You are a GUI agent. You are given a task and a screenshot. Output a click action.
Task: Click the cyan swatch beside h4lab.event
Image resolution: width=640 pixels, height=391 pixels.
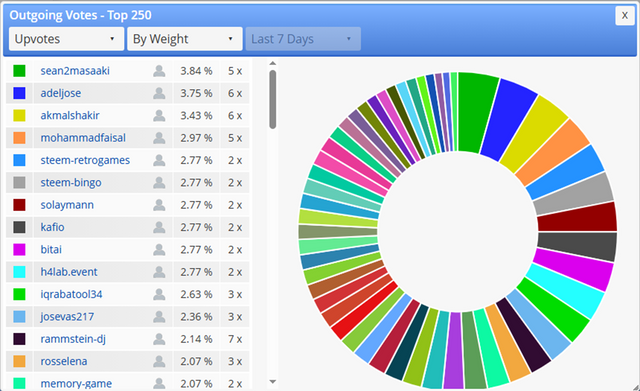coord(19,272)
